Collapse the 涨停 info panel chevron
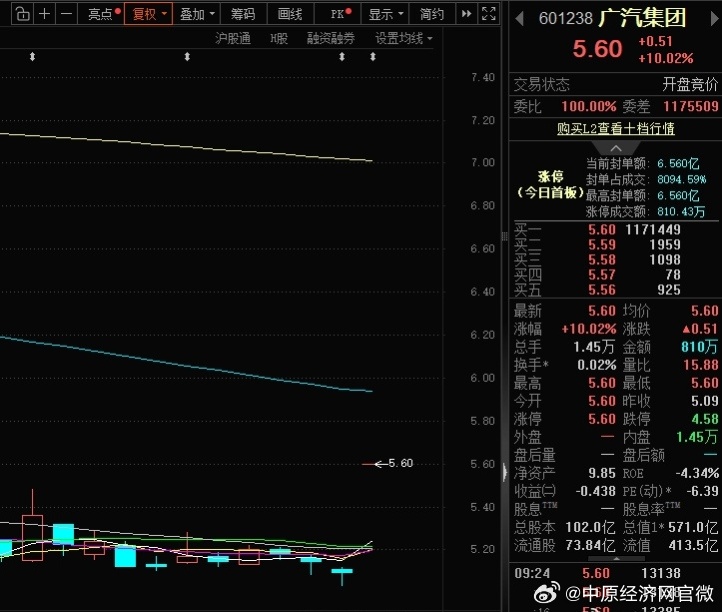This screenshot has width=722, height=612. tap(616, 148)
